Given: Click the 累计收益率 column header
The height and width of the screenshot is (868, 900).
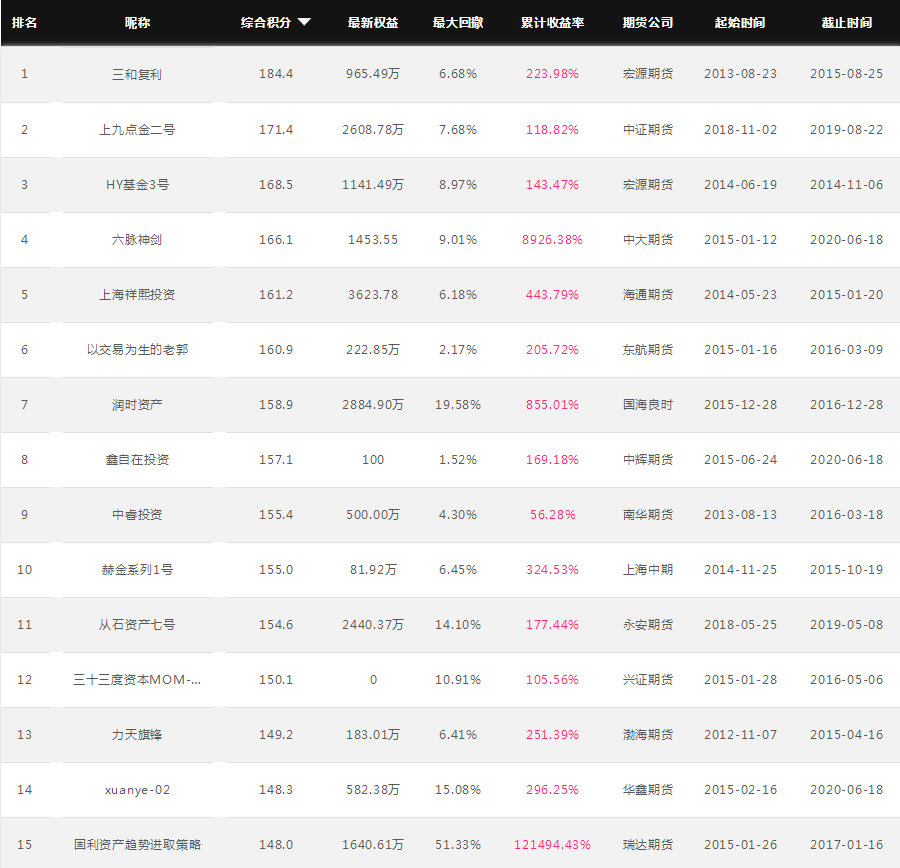Looking at the screenshot, I should pyautogui.click(x=552, y=22).
